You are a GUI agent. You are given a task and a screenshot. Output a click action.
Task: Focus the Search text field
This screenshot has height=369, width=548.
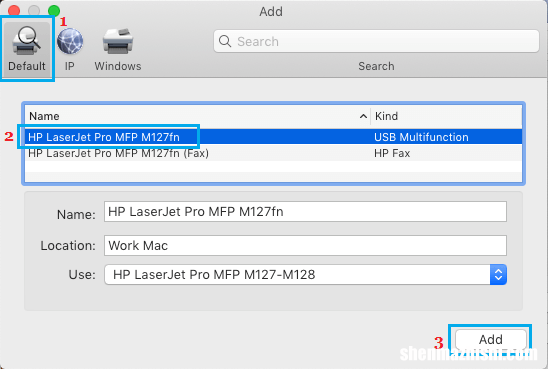tap(376, 41)
